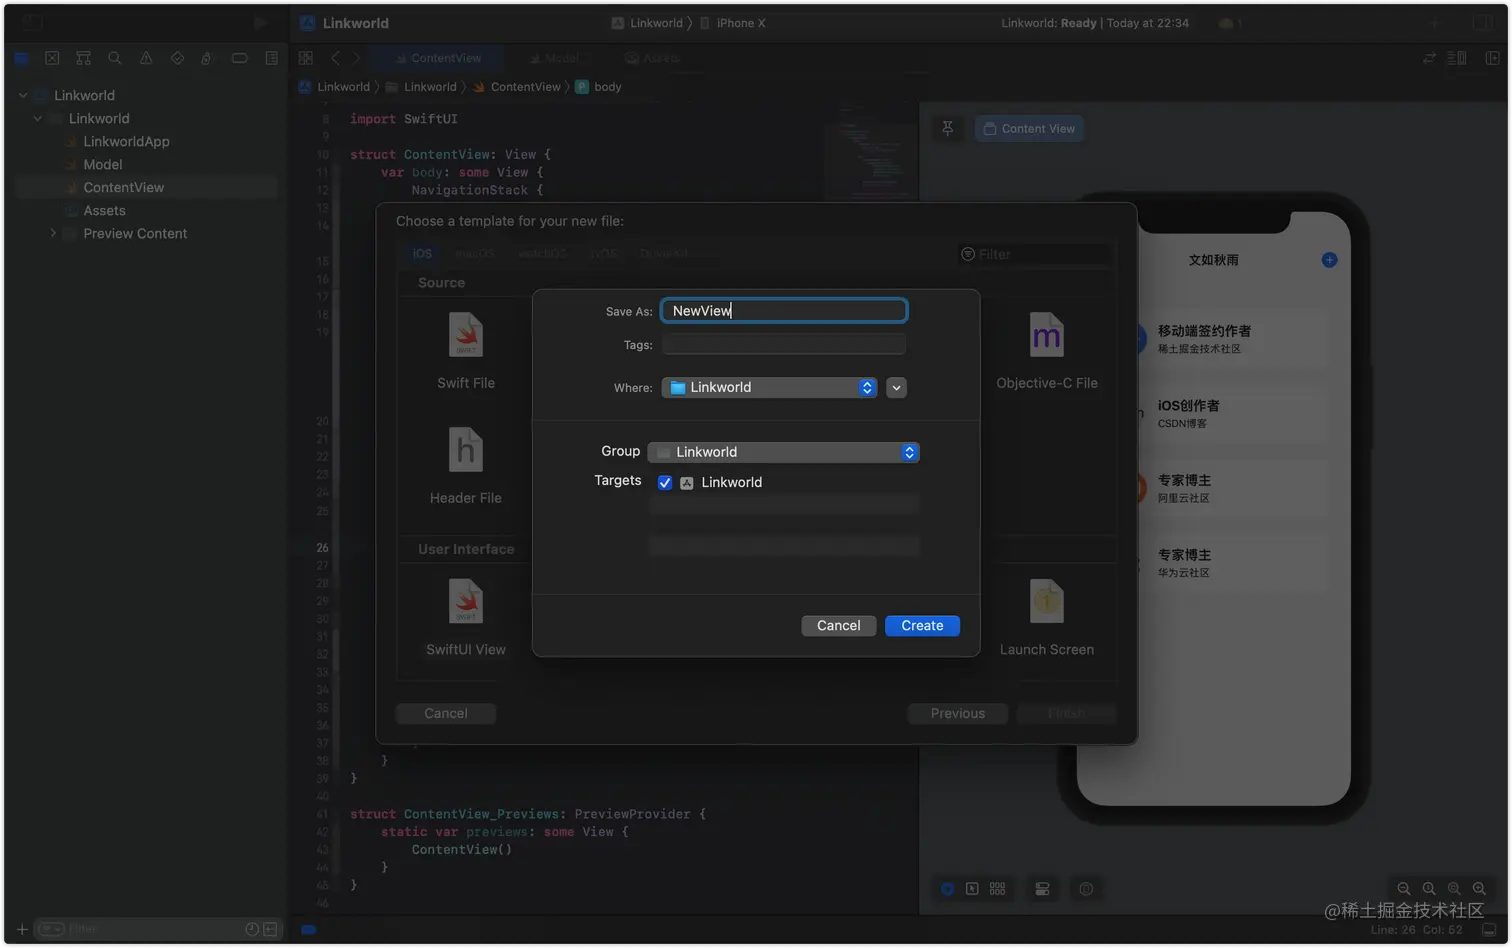The width and height of the screenshot is (1512, 948).
Task: Zoom canvas to fit
Action: point(1454,889)
